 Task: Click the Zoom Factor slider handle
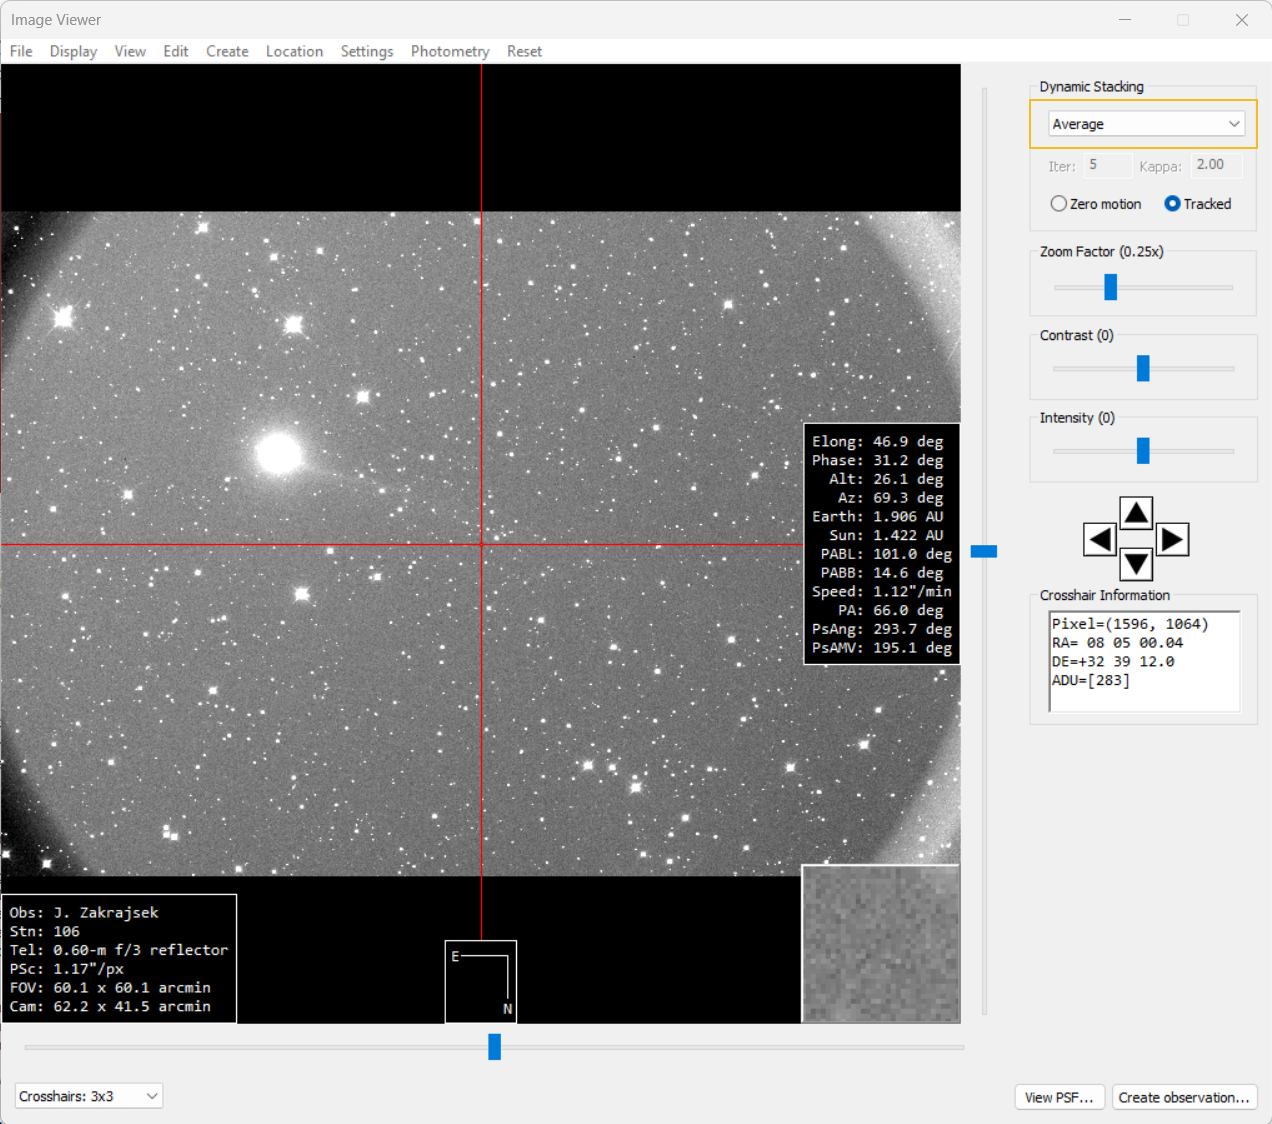click(x=1110, y=287)
